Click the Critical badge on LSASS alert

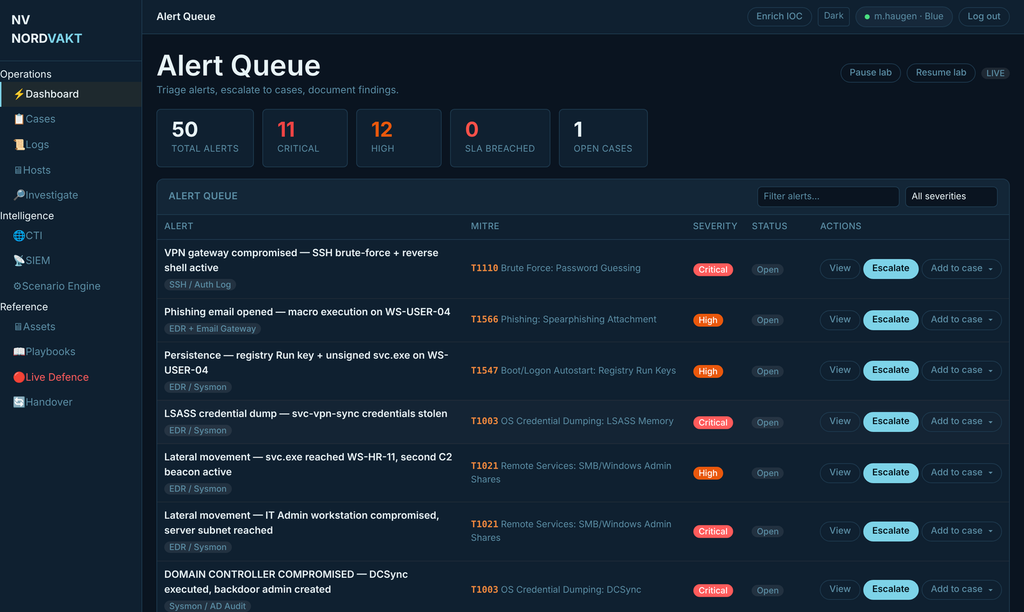point(712,423)
